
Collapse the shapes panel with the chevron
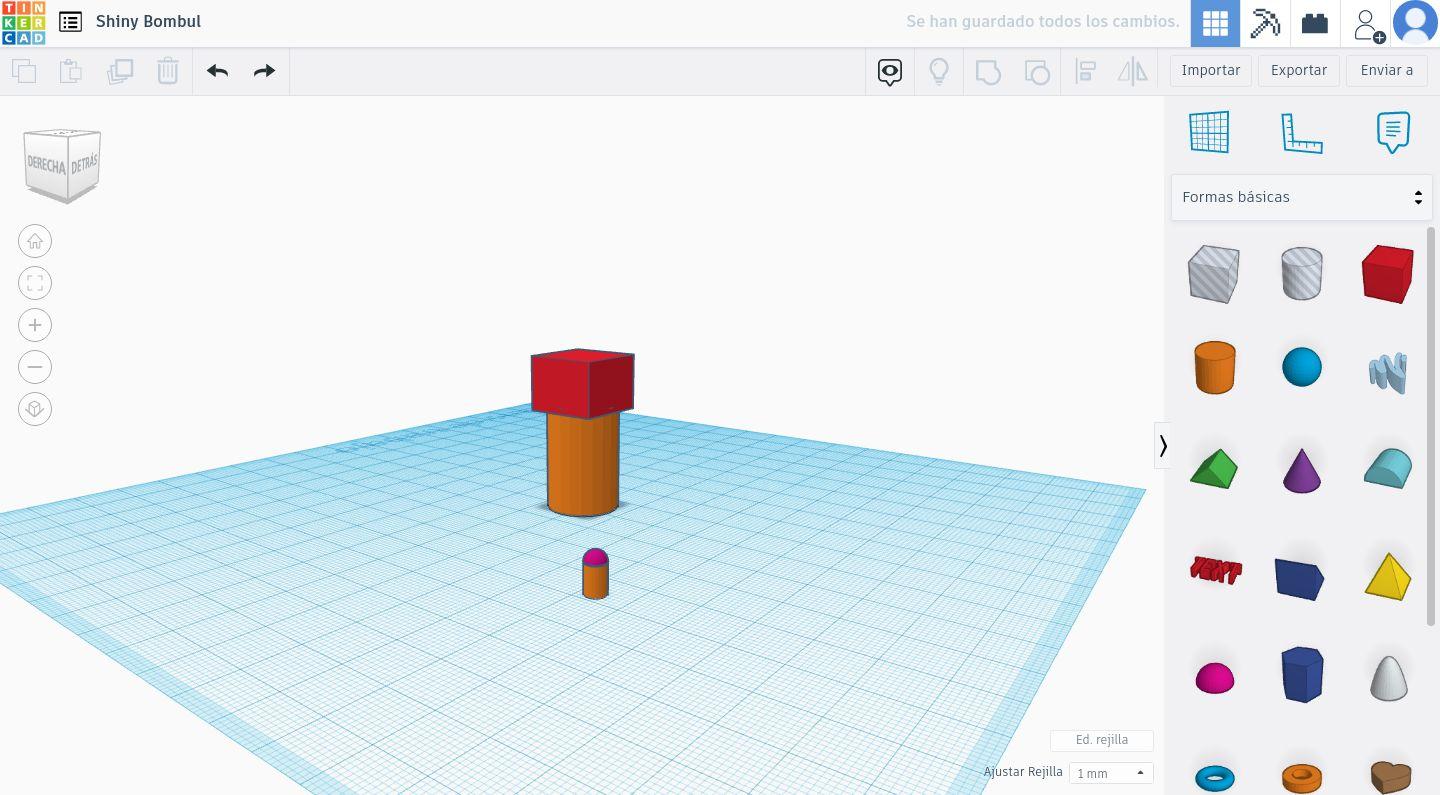(1162, 445)
